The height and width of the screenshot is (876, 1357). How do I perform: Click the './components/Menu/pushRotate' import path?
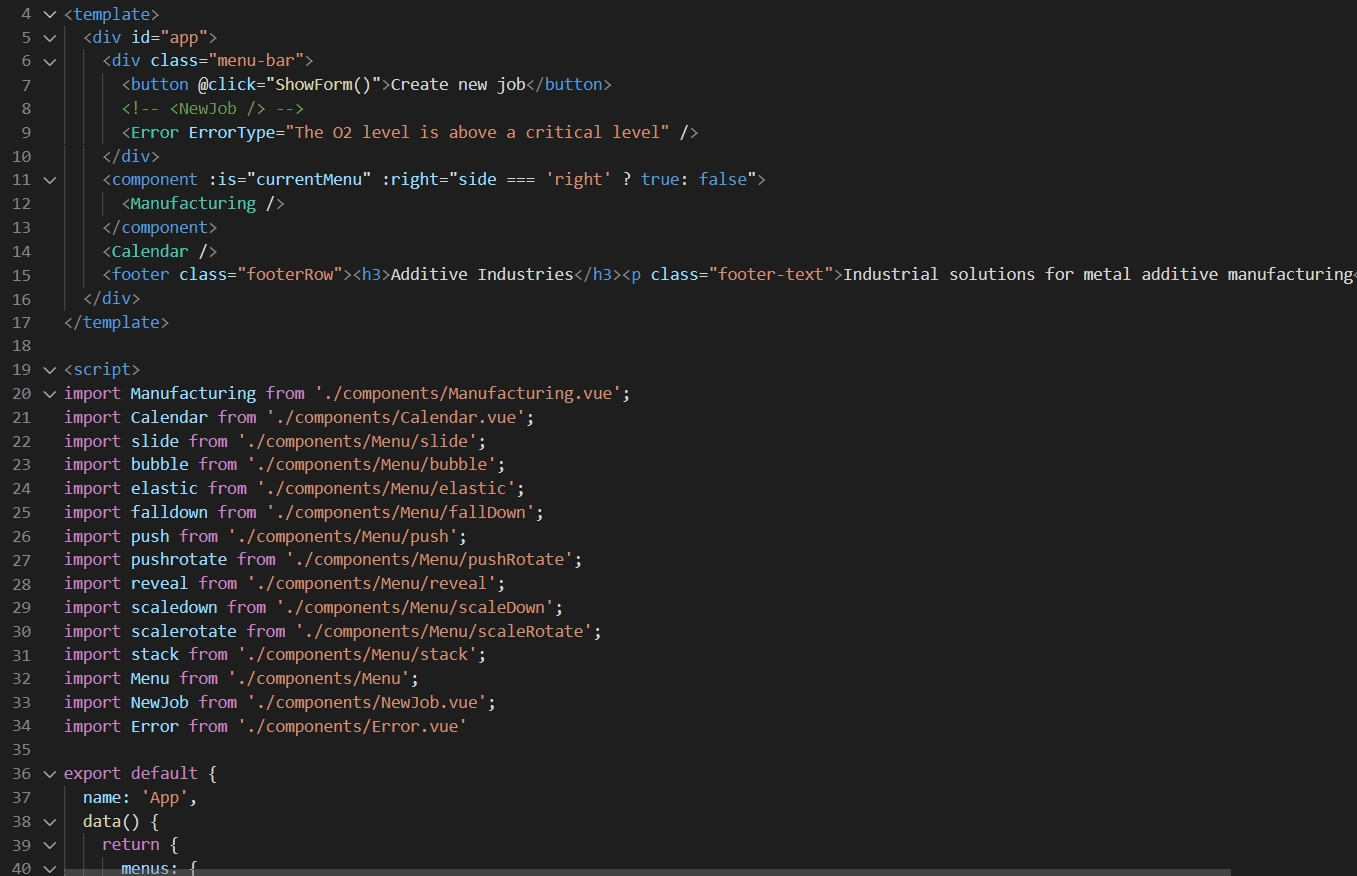click(x=433, y=560)
